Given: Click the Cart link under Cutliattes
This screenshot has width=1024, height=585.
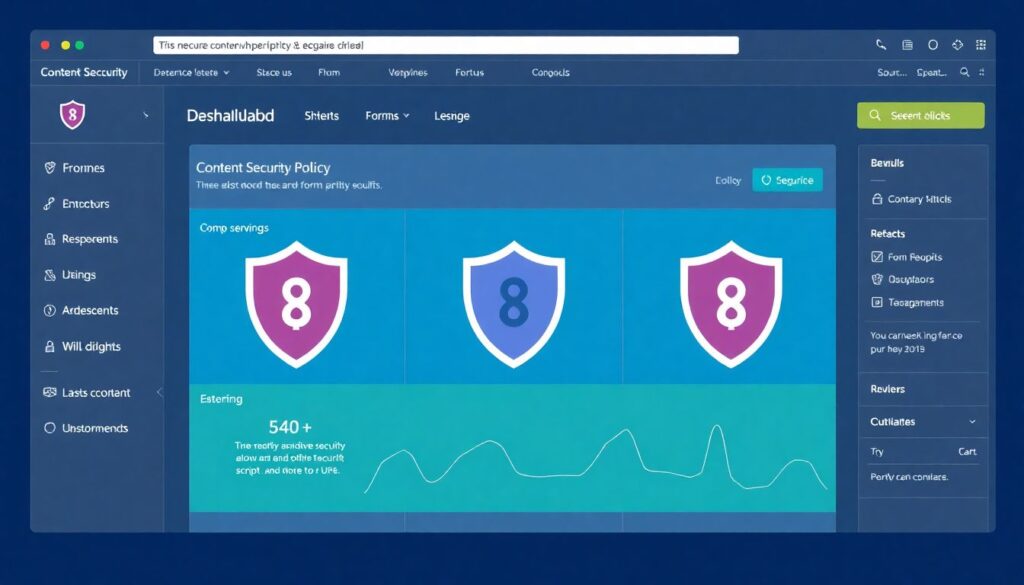Looking at the screenshot, I should 966,451.
